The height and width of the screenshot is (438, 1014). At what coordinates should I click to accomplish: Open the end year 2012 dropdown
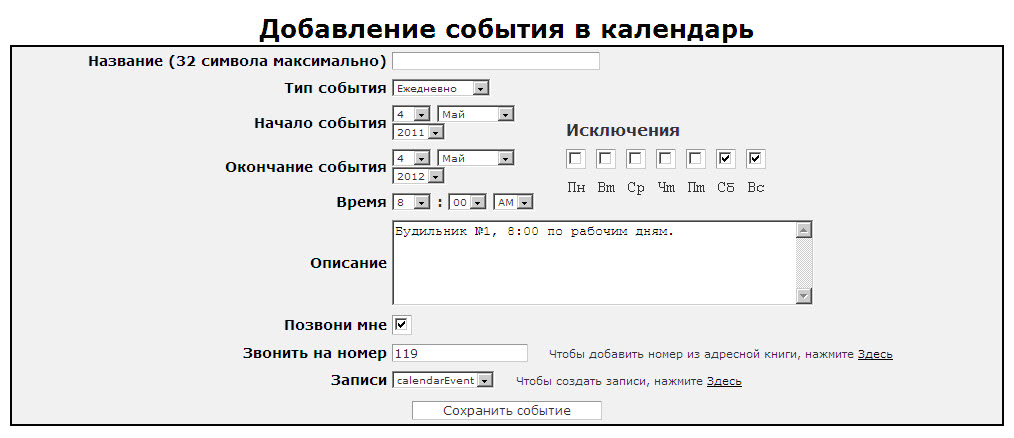point(418,176)
